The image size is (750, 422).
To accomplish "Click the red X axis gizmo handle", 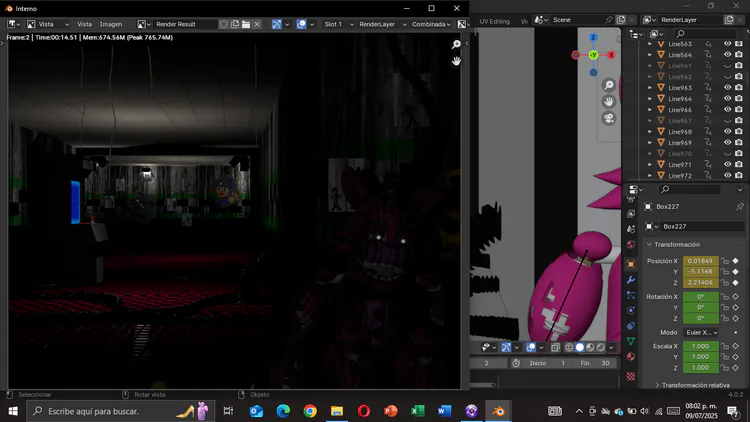I will [611, 55].
